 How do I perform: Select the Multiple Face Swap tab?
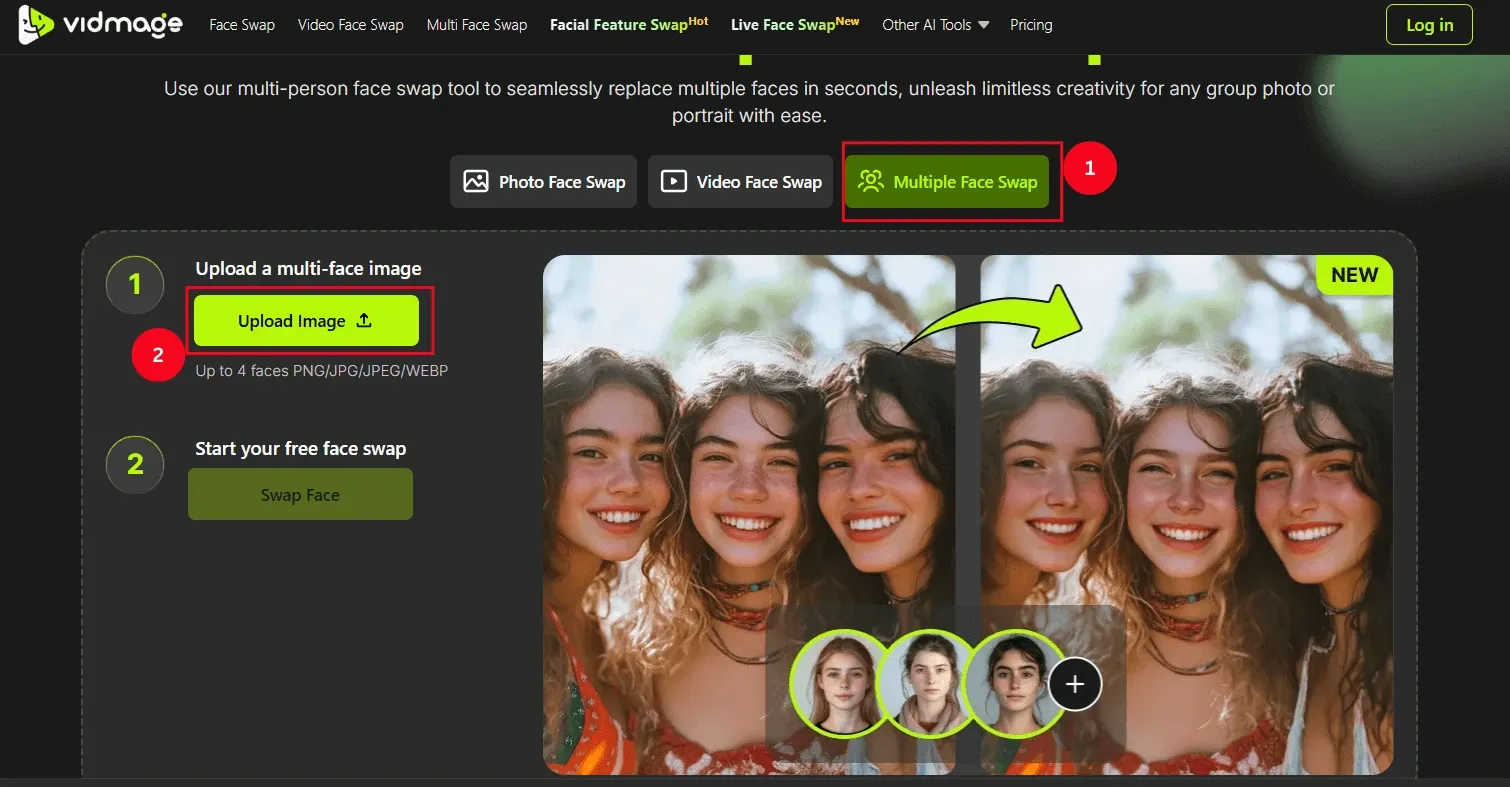(x=947, y=182)
